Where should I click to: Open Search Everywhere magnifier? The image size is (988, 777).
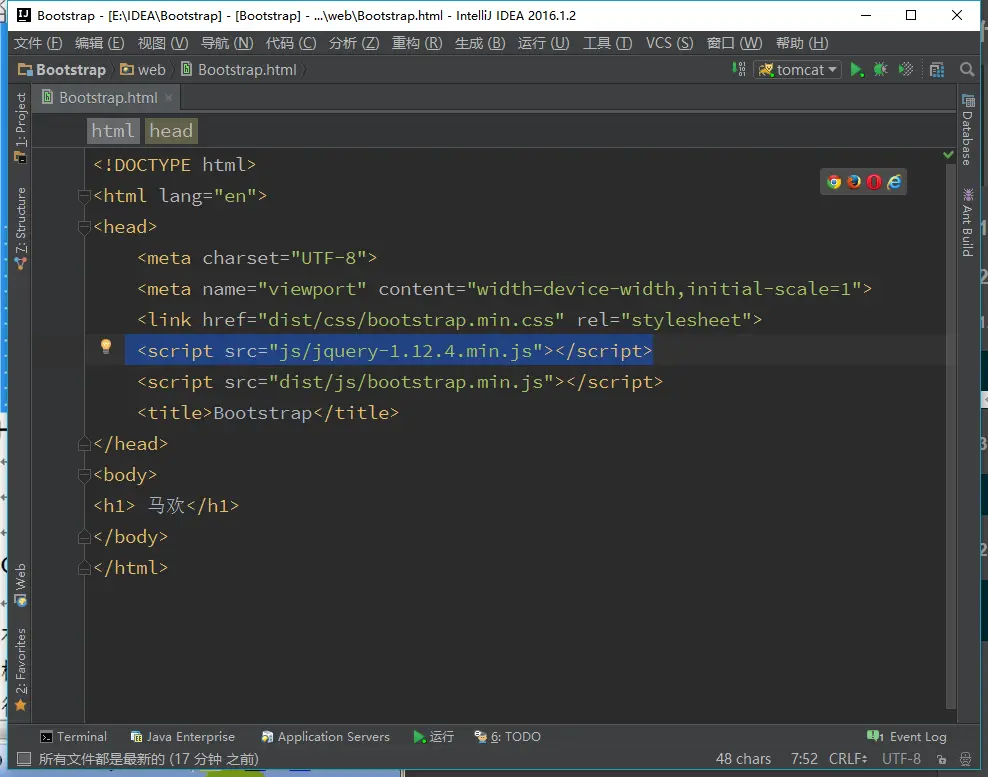pyautogui.click(x=967, y=70)
